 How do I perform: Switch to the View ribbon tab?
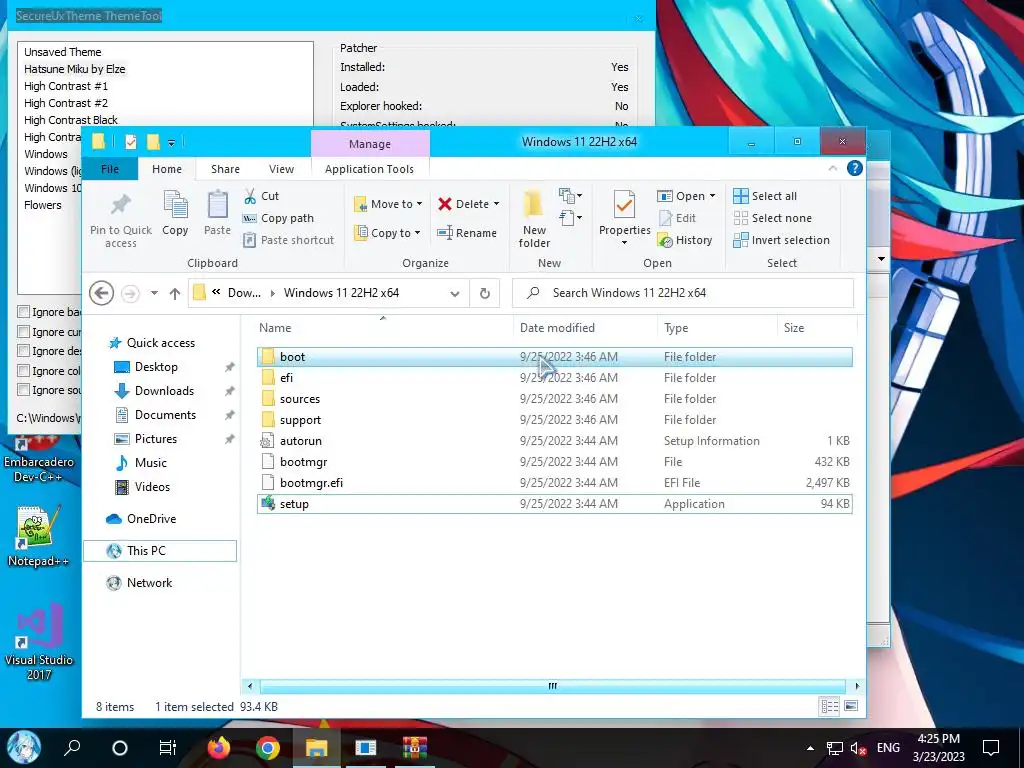pos(281,169)
